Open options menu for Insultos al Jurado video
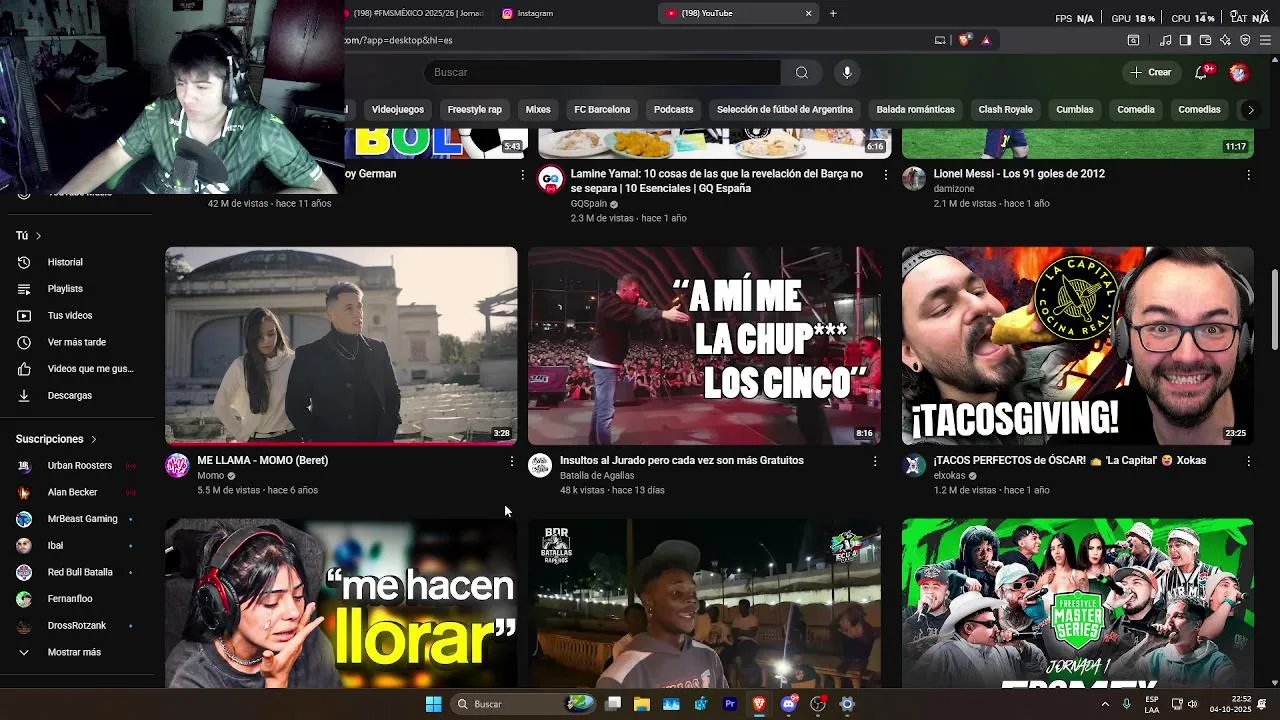This screenshot has height=720, width=1280. (x=875, y=461)
